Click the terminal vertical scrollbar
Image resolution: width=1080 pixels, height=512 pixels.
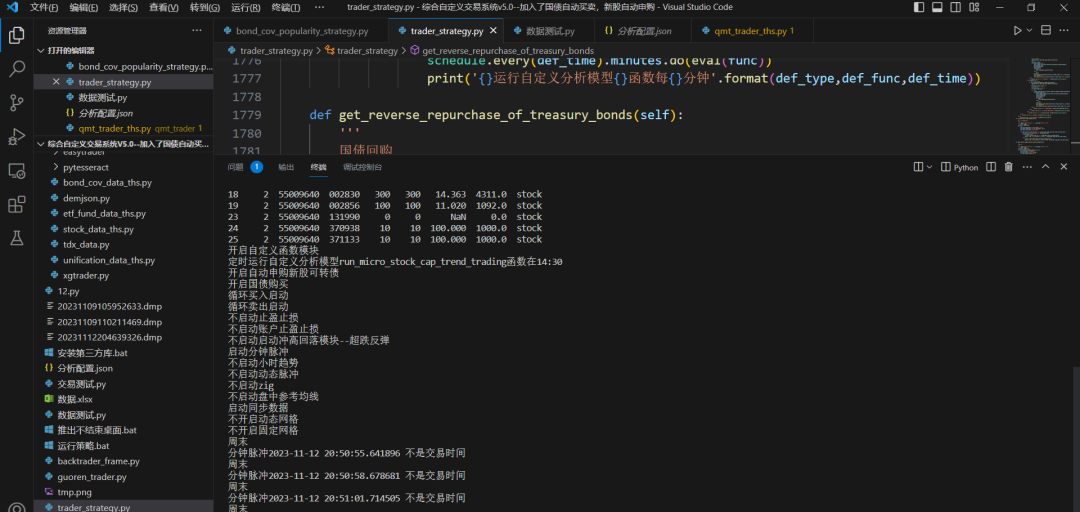pos(1076,439)
